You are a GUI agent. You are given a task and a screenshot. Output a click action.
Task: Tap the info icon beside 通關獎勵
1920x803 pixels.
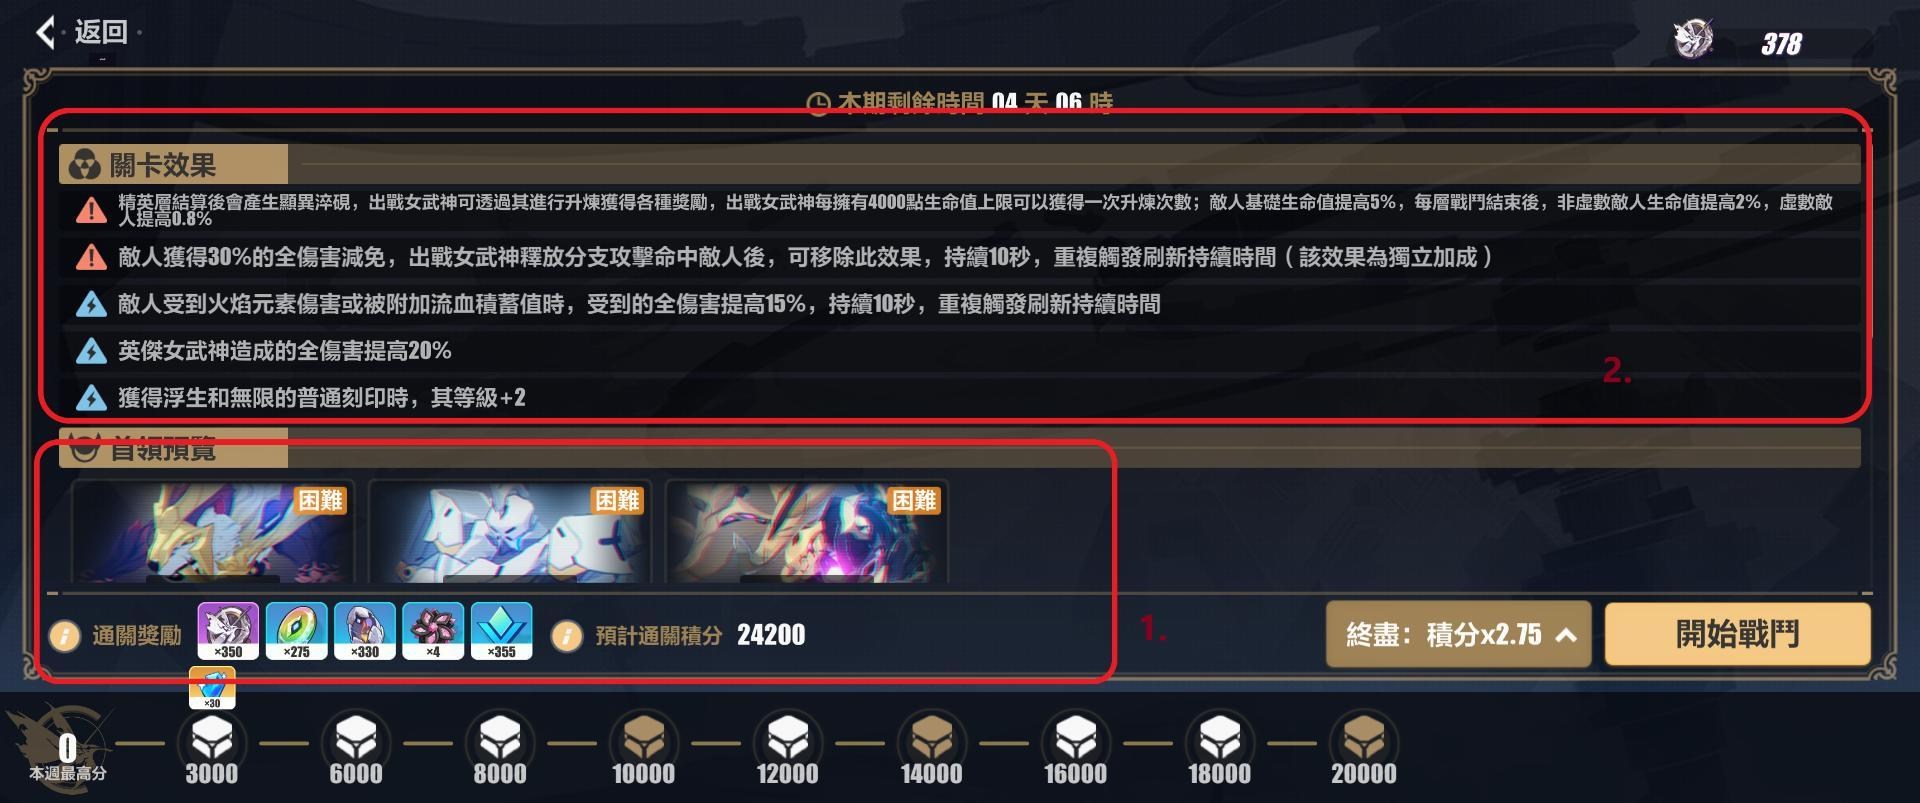click(65, 636)
